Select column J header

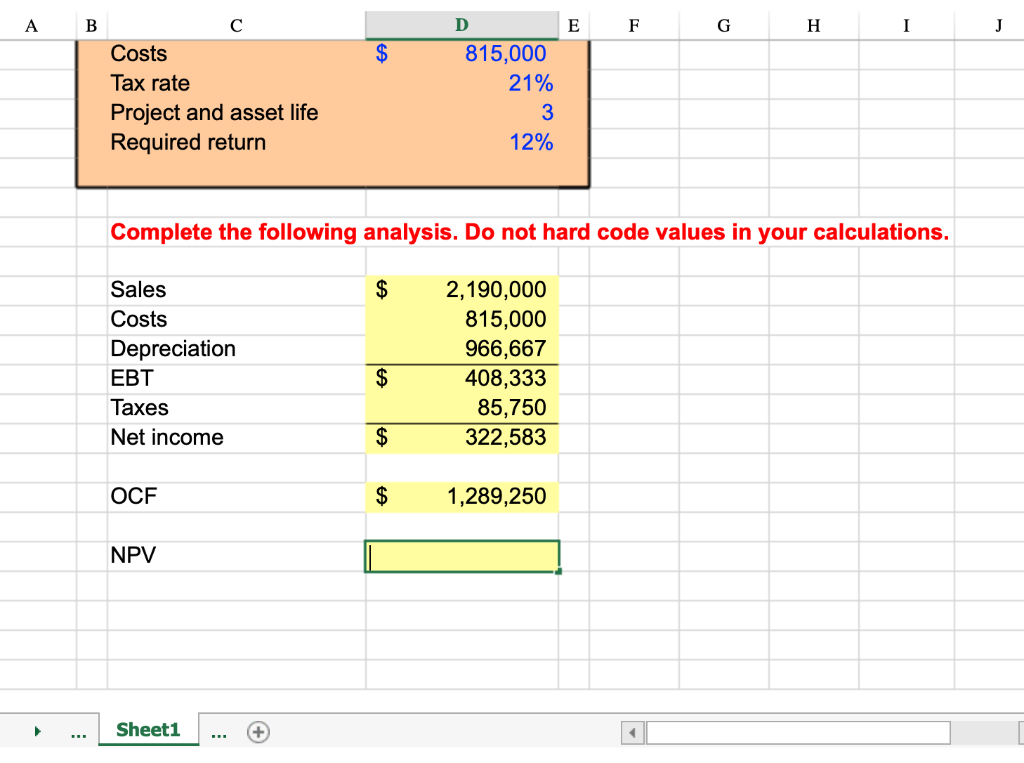pyautogui.click(x=998, y=25)
